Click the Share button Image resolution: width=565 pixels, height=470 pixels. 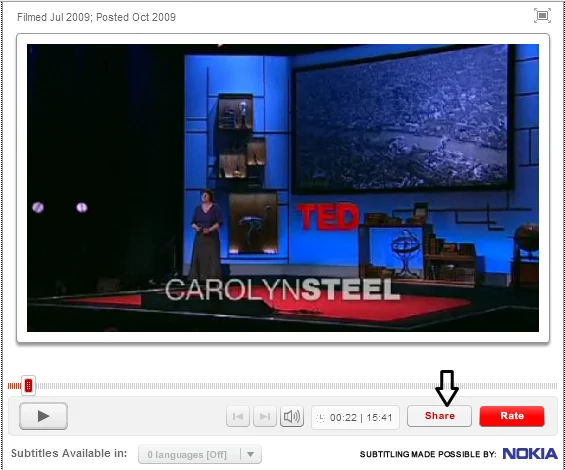tap(439, 416)
